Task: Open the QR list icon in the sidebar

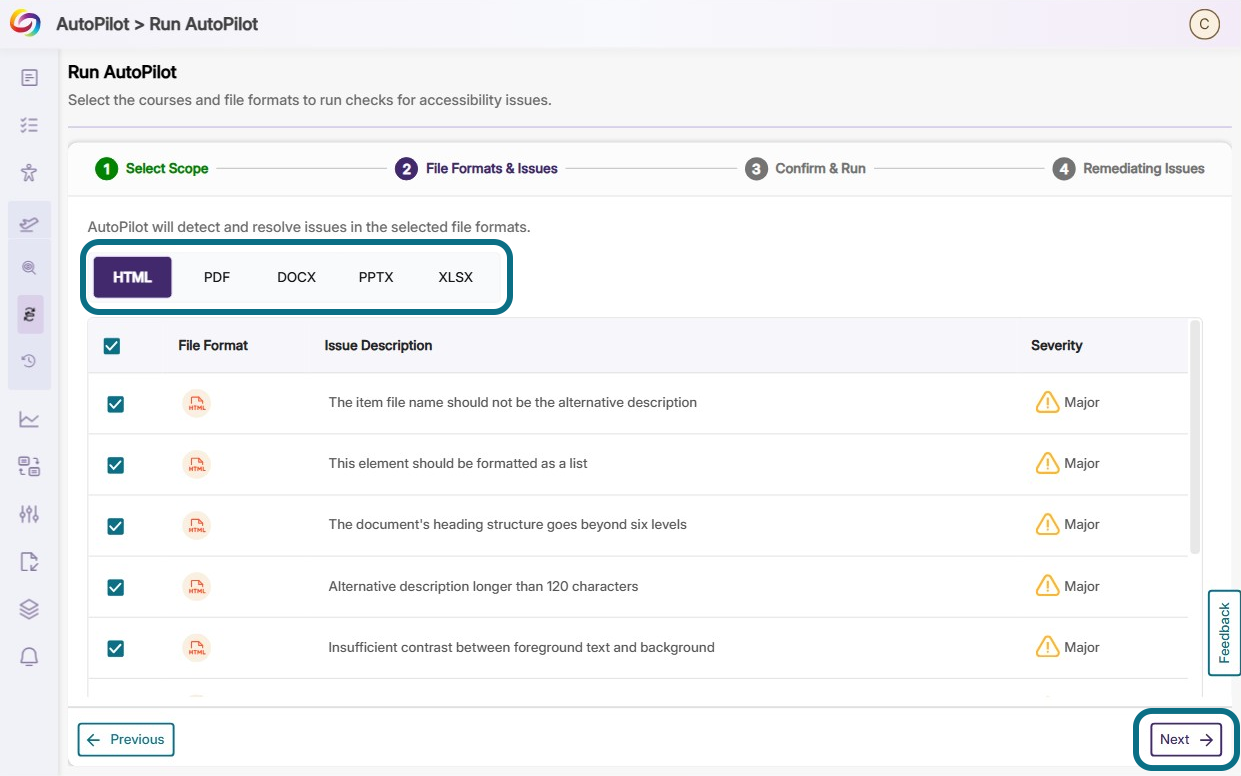Action: 29,466
